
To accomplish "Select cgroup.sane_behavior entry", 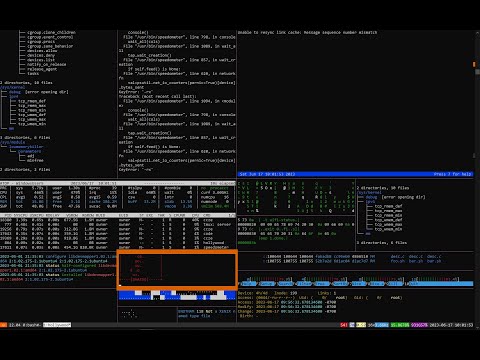I will [50, 46].
